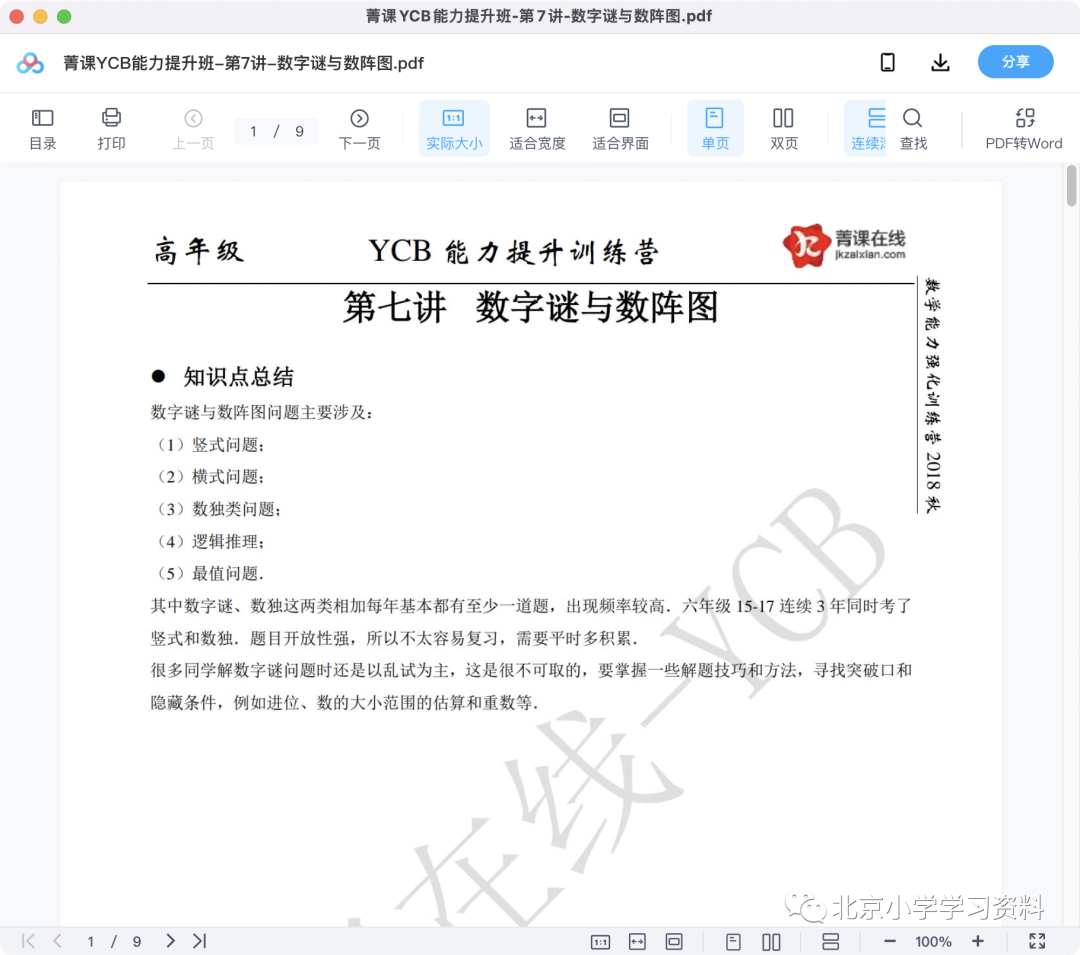Click bottom bar previous page arrow

click(58, 941)
